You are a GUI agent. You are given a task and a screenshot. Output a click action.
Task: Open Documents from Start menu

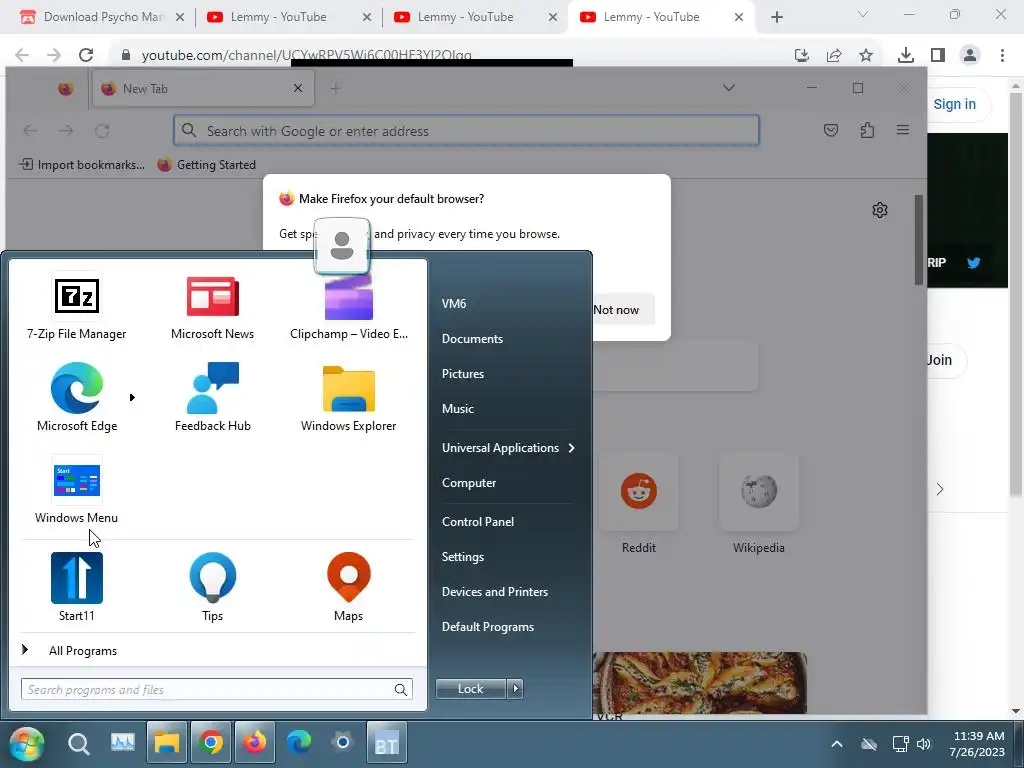point(472,339)
